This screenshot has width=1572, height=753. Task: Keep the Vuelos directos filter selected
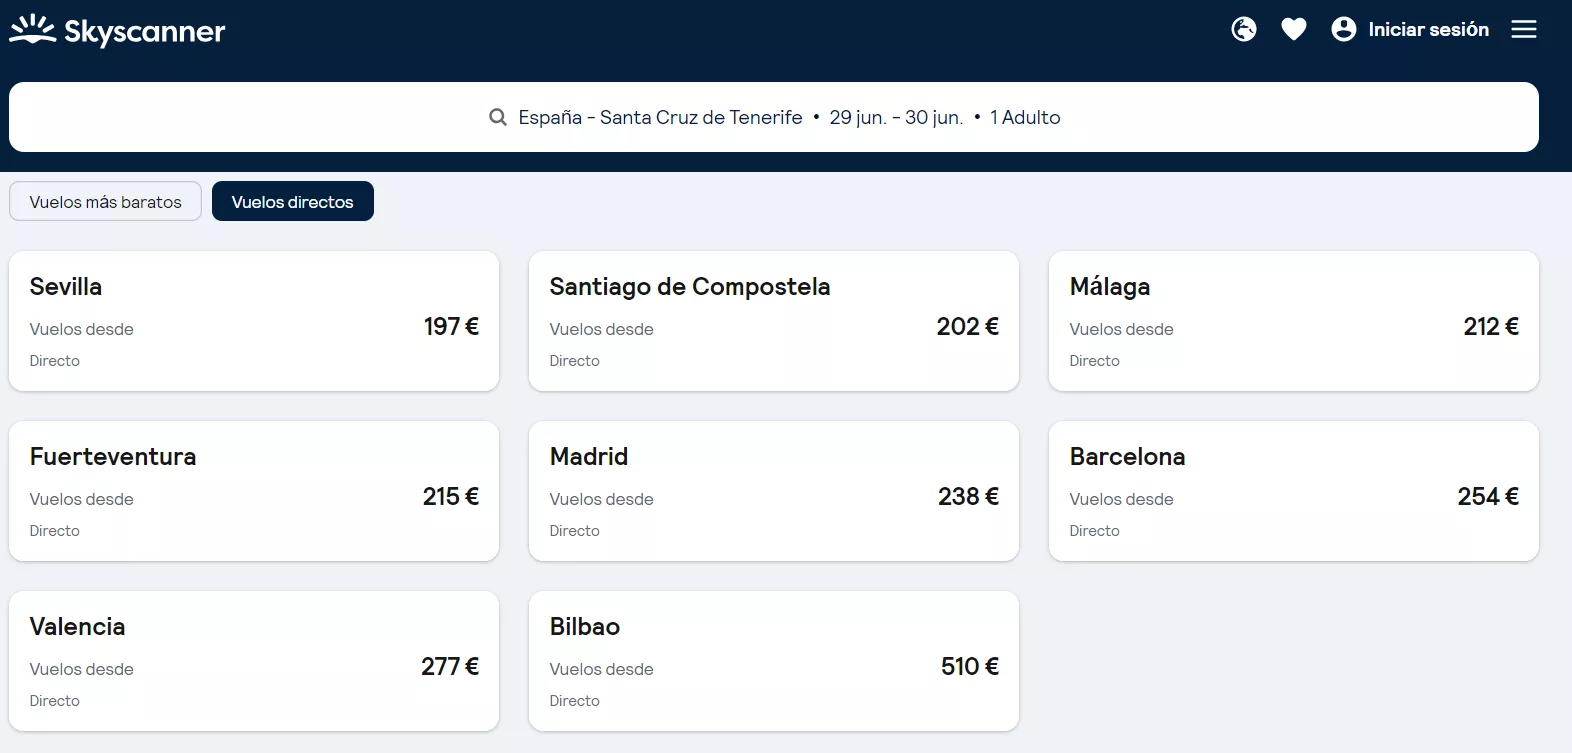[292, 201]
